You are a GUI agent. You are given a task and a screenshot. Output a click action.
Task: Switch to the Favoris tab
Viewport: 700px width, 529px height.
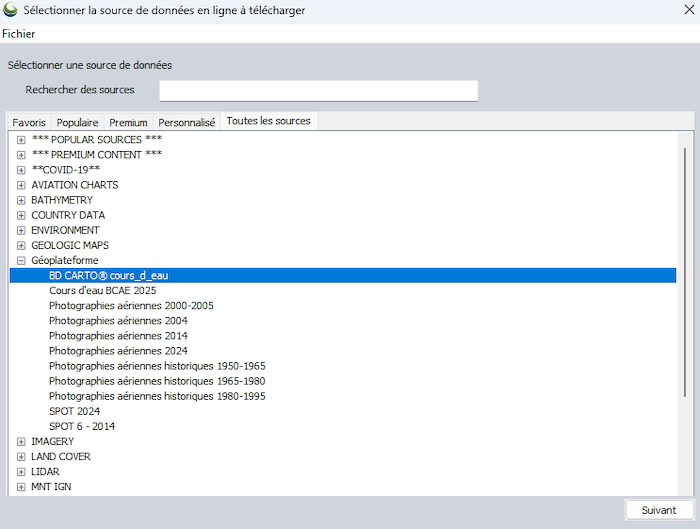tap(29, 122)
